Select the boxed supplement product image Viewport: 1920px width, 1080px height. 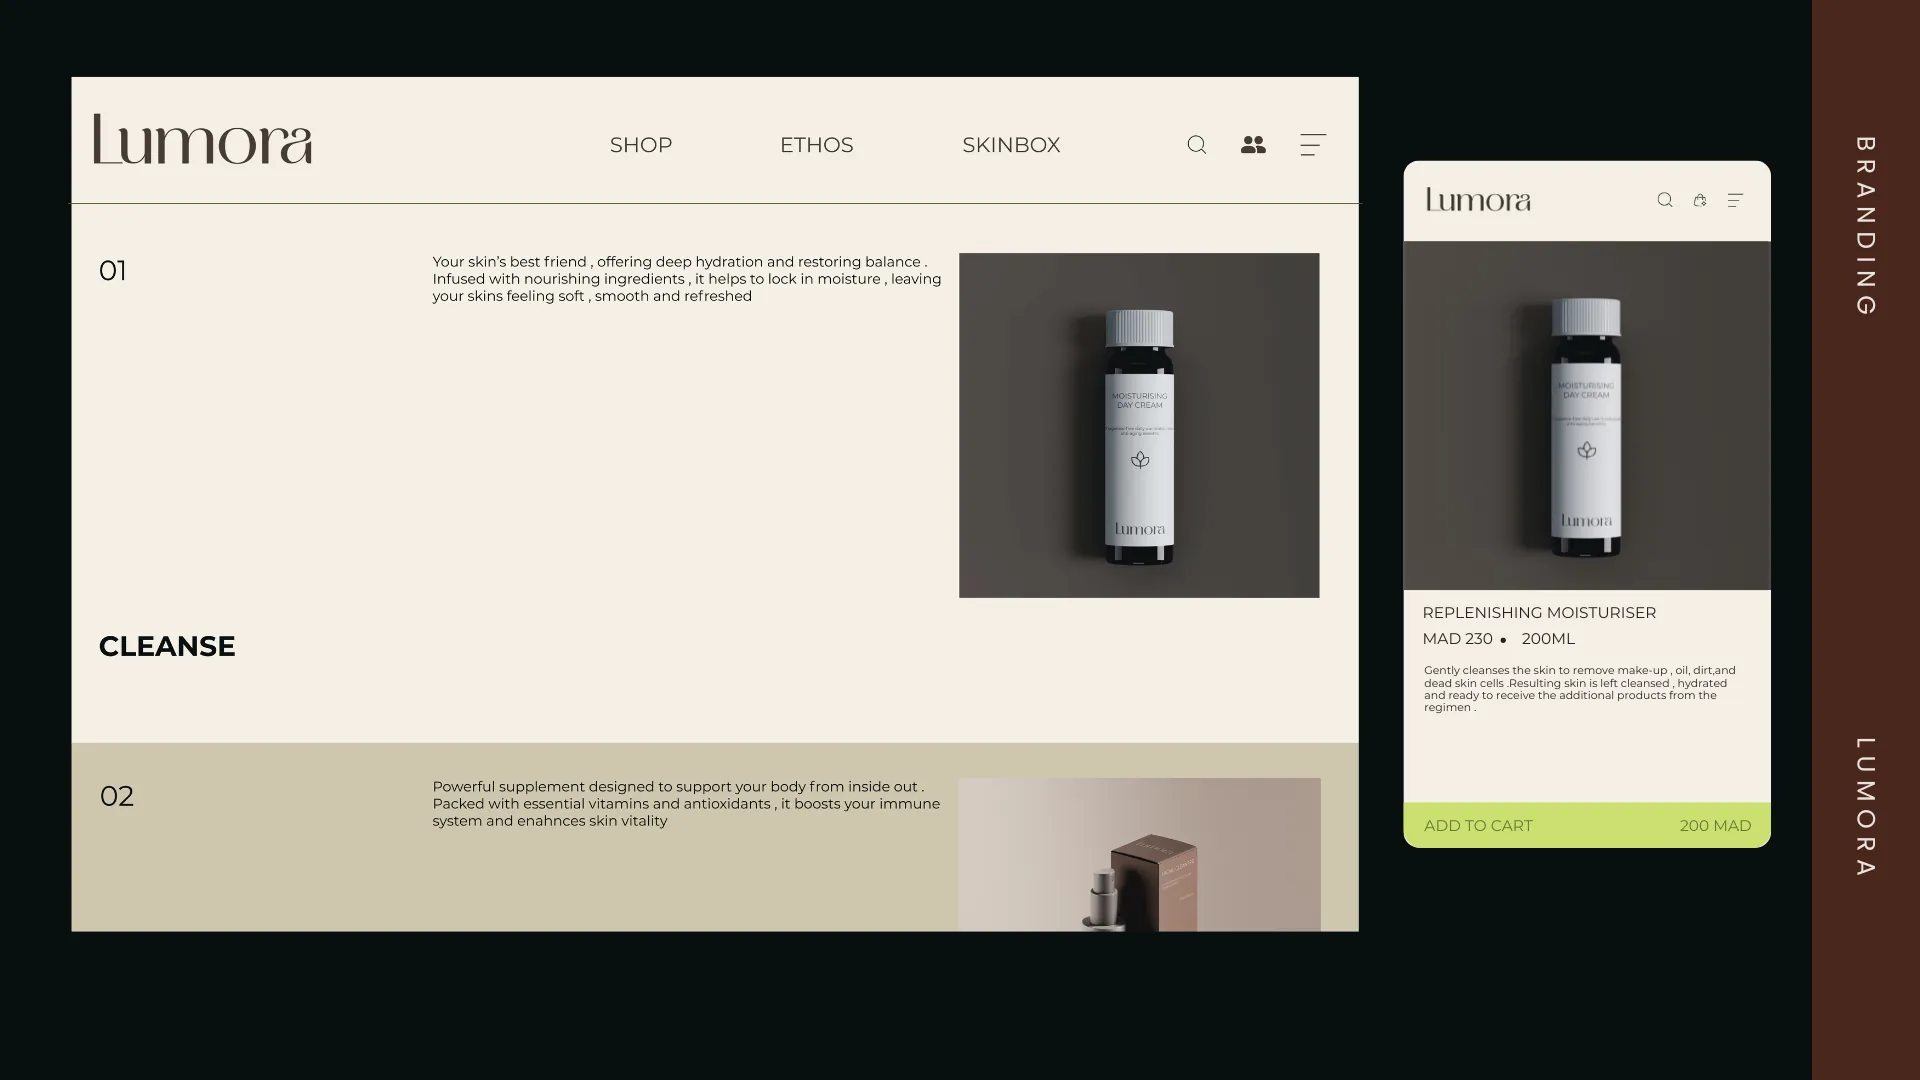1139,855
